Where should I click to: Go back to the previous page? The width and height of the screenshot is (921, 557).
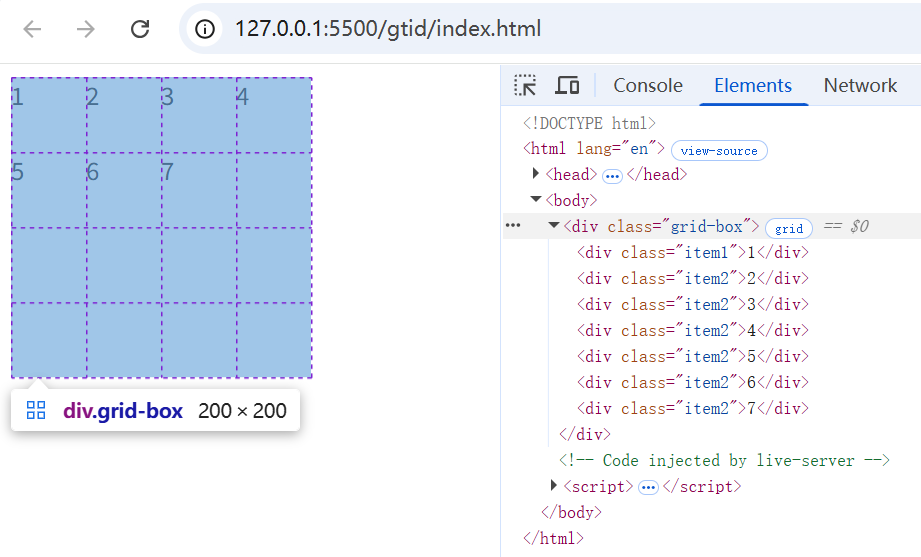(32, 29)
